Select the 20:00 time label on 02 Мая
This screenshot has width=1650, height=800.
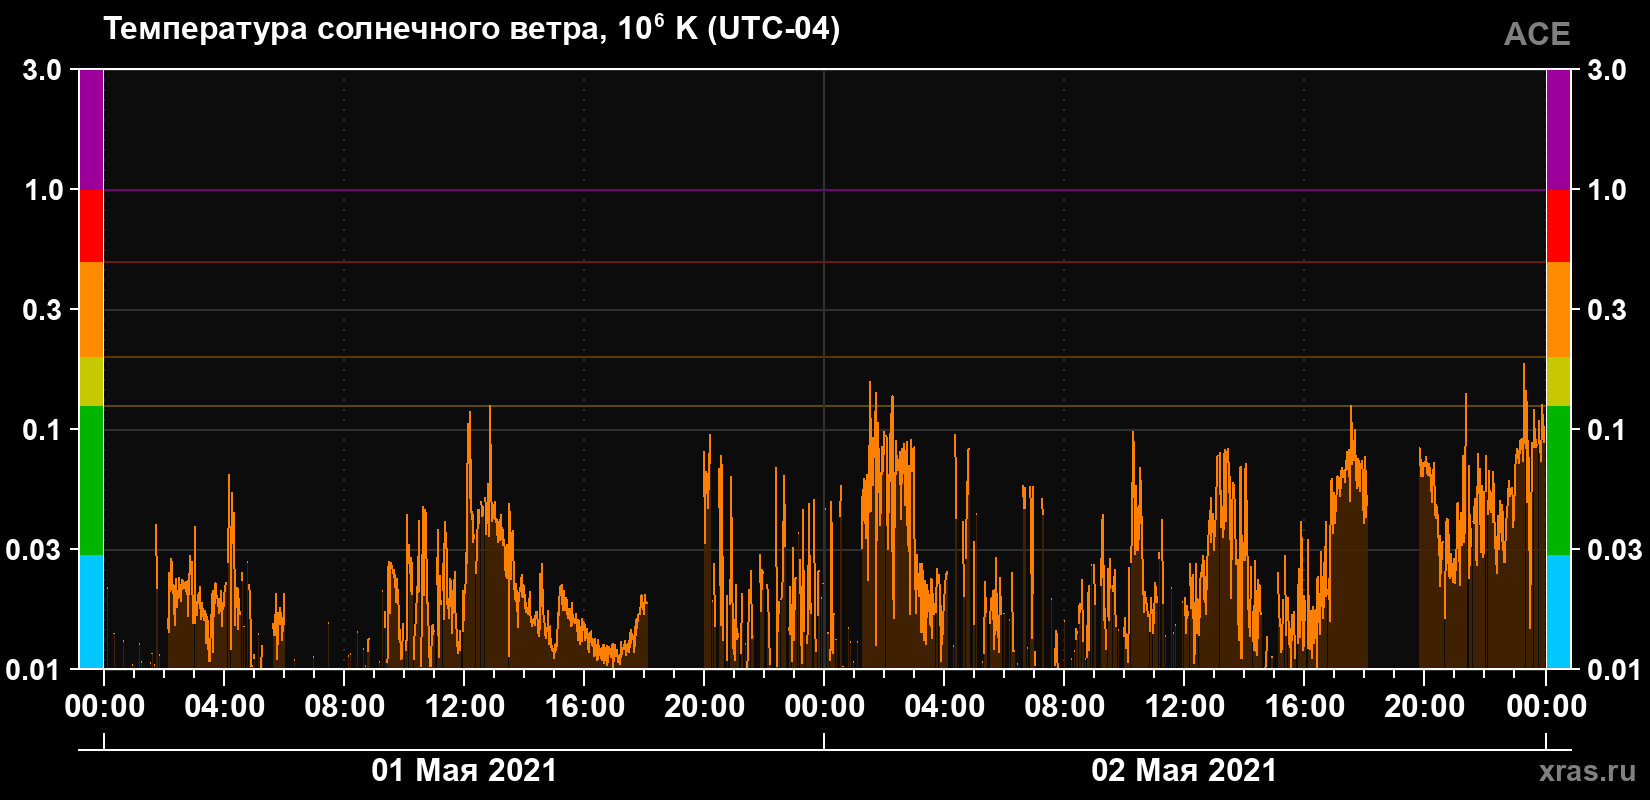coord(1425,707)
